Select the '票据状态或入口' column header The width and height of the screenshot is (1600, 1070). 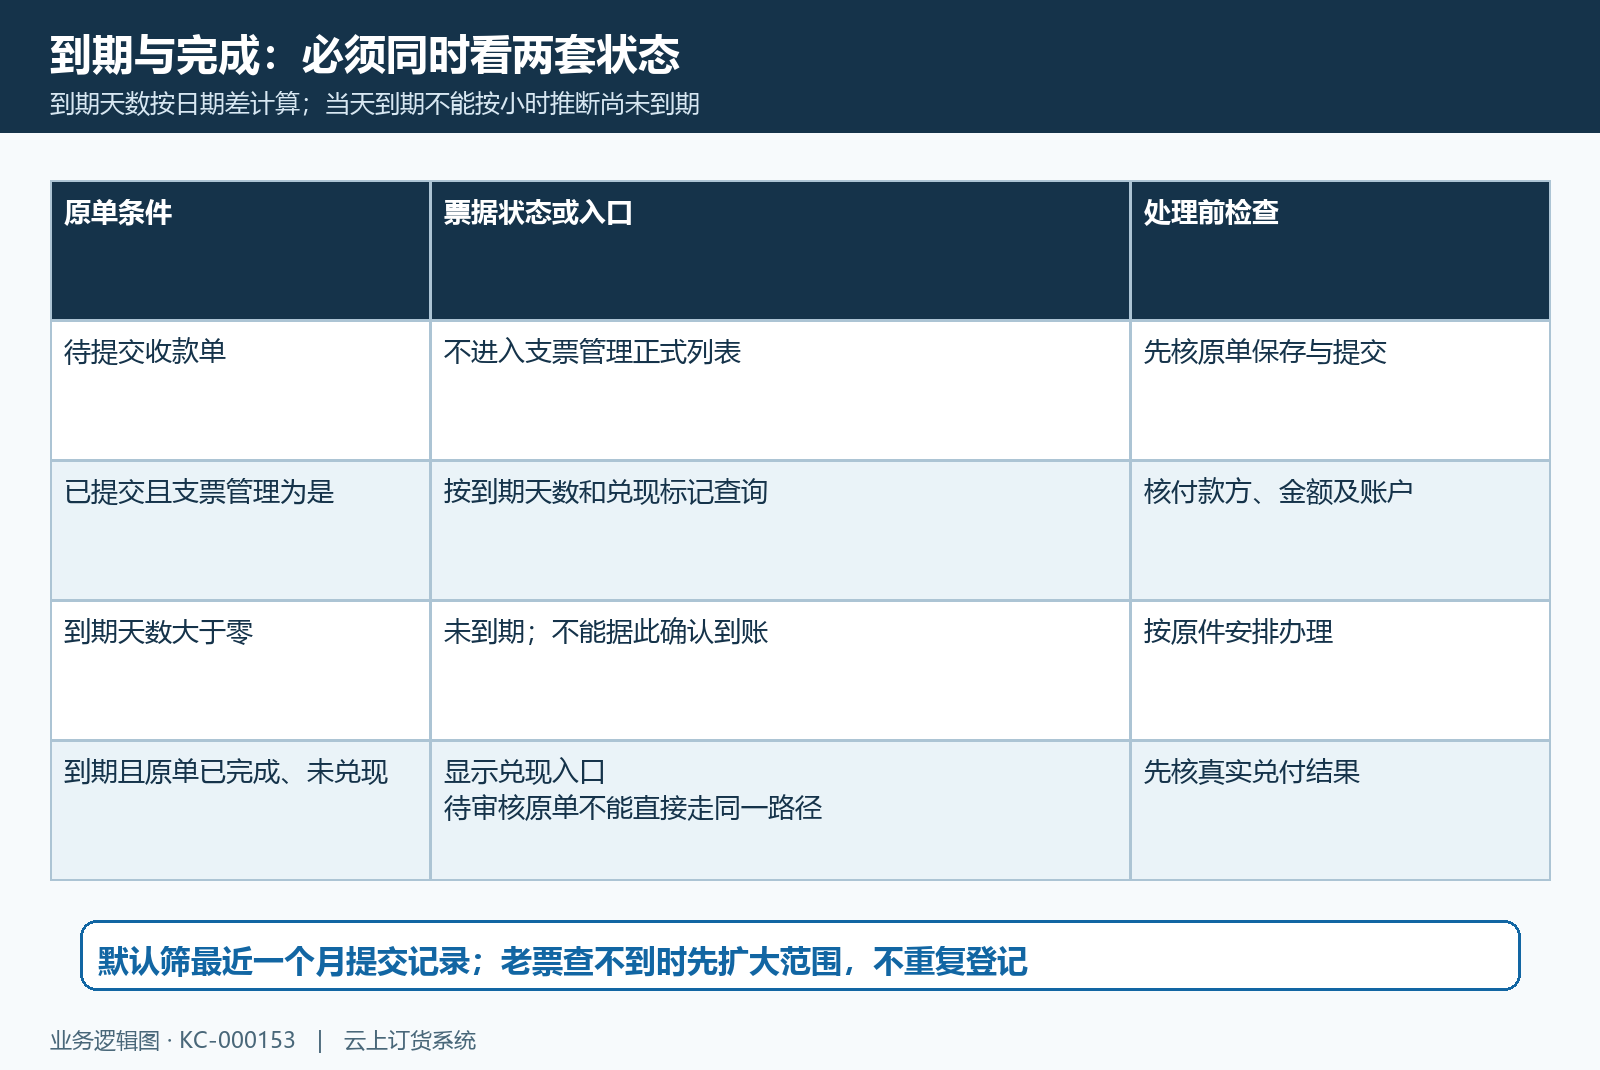coord(780,251)
